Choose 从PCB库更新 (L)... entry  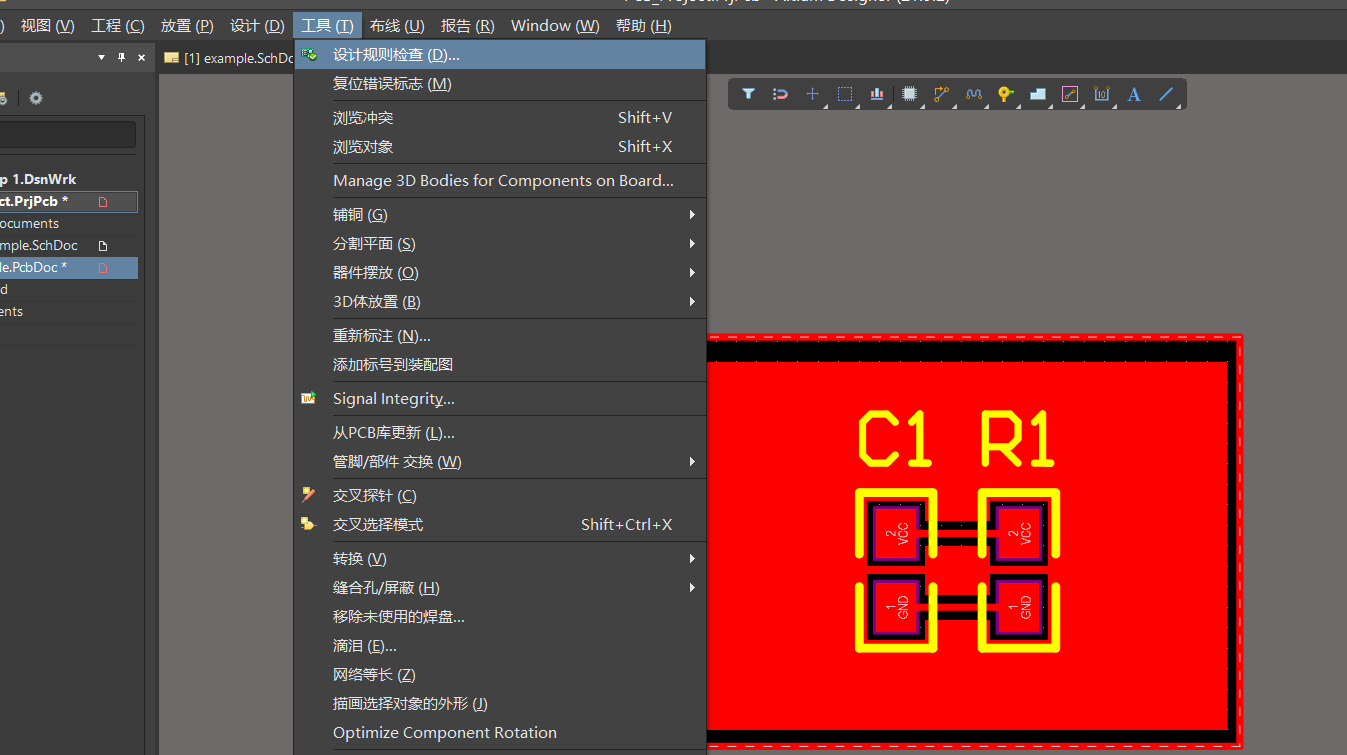[500, 433]
